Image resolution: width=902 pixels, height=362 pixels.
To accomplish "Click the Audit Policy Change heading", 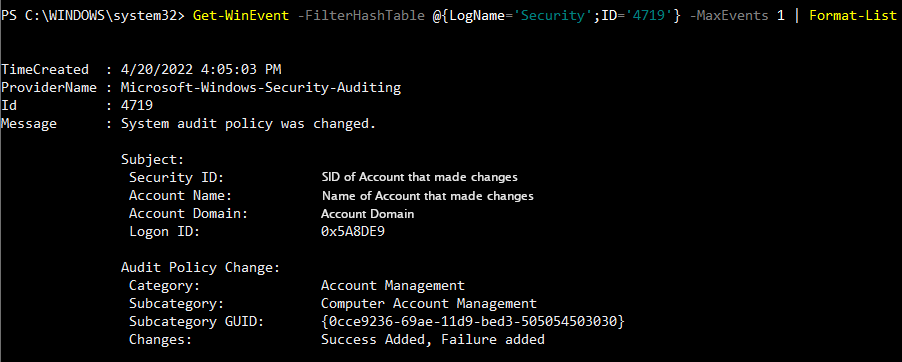I will [x=200, y=268].
